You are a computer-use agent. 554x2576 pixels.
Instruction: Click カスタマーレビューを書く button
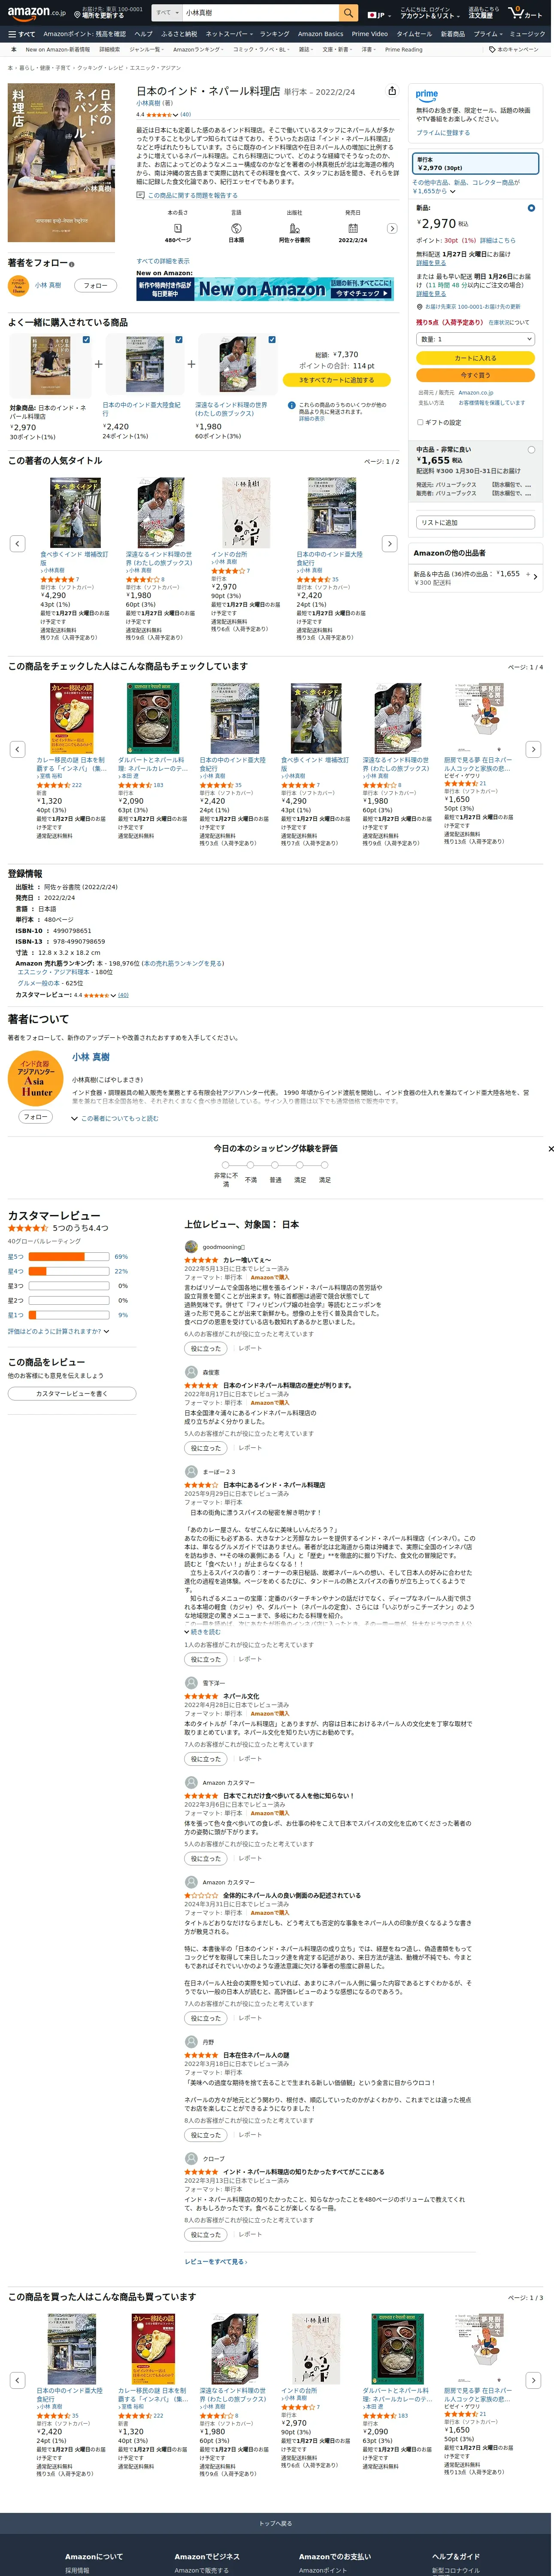point(72,1393)
